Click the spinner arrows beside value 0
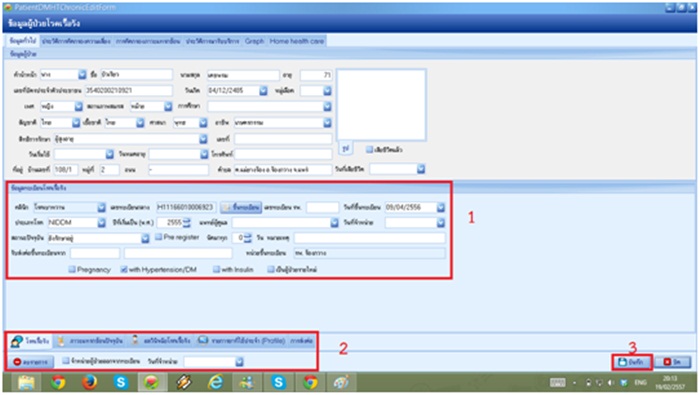 pos(248,238)
